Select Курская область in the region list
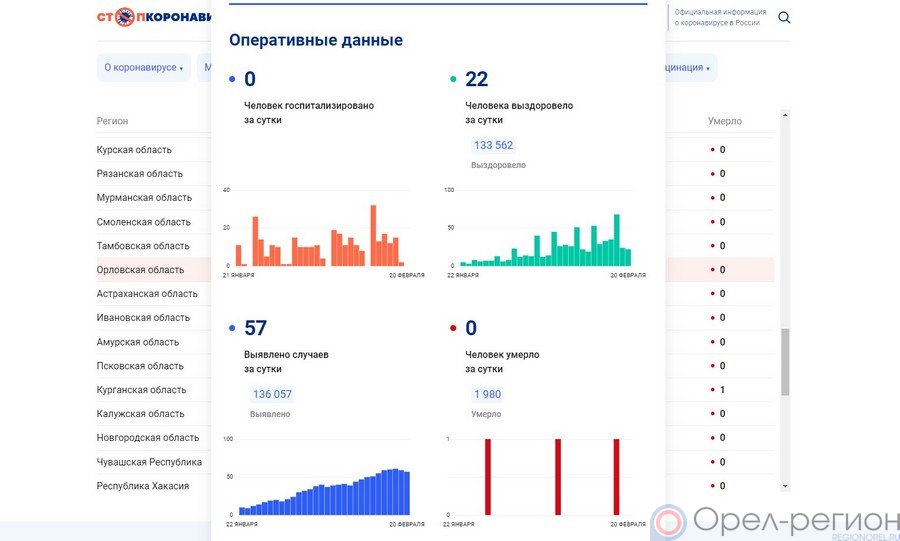Image resolution: width=900 pixels, height=541 pixels. [134, 150]
